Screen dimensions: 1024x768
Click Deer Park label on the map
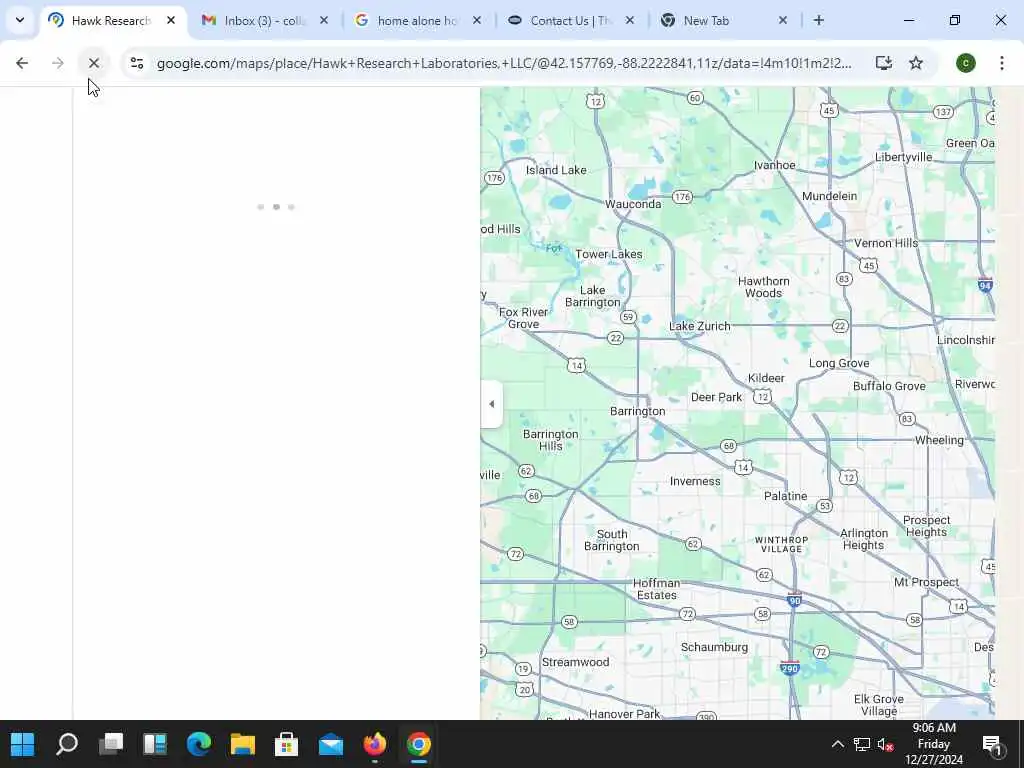(716, 396)
